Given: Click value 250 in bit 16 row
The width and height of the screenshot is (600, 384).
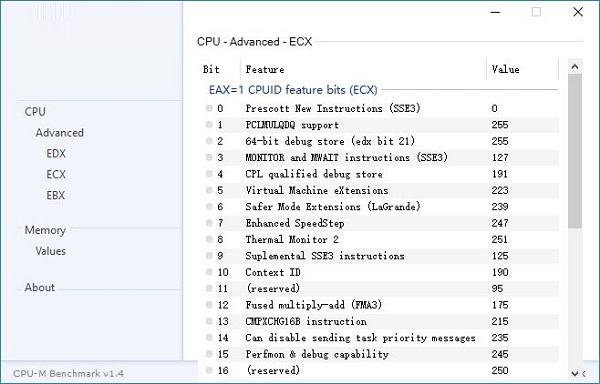Looking at the screenshot, I should point(500,371).
